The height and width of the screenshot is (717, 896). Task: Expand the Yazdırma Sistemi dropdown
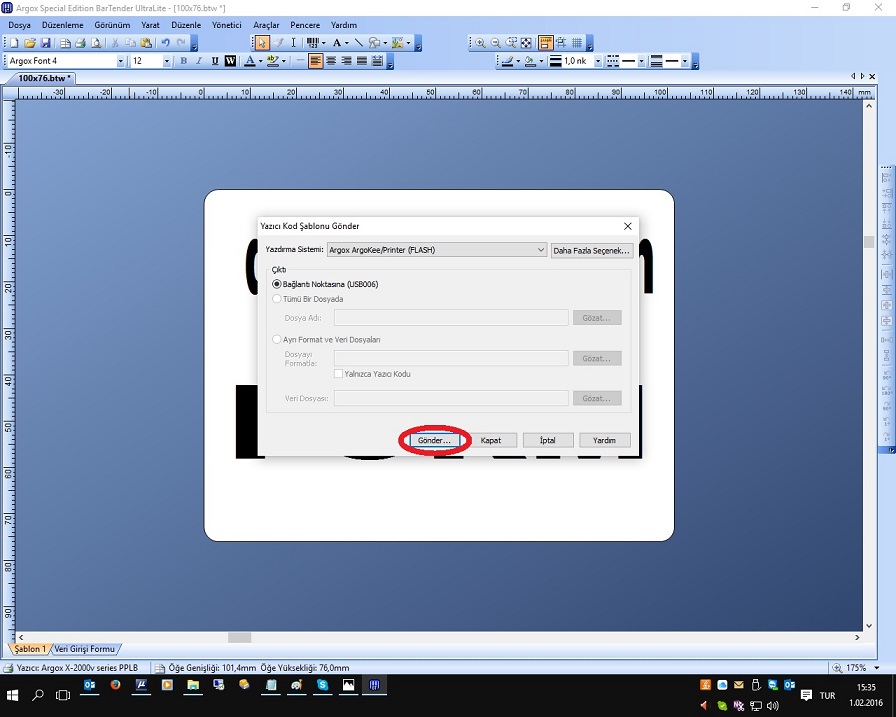coord(541,250)
